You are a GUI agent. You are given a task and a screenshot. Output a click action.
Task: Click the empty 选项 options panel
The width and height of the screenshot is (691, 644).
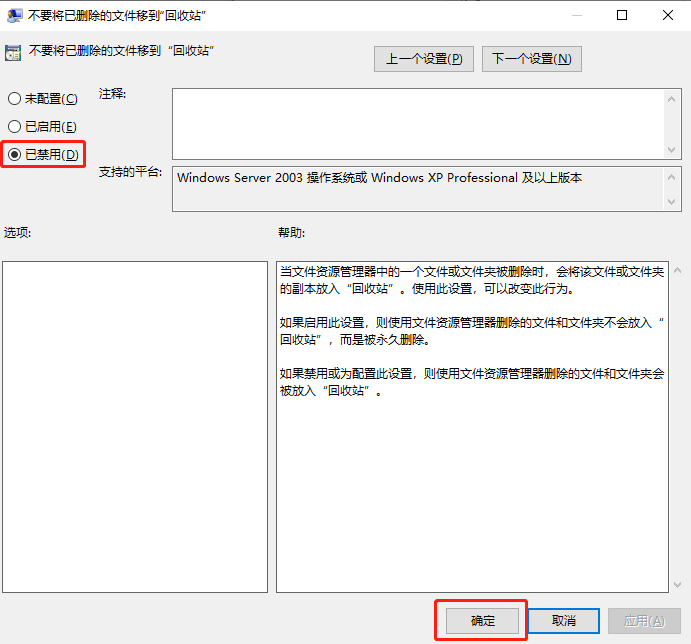click(x=135, y=427)
